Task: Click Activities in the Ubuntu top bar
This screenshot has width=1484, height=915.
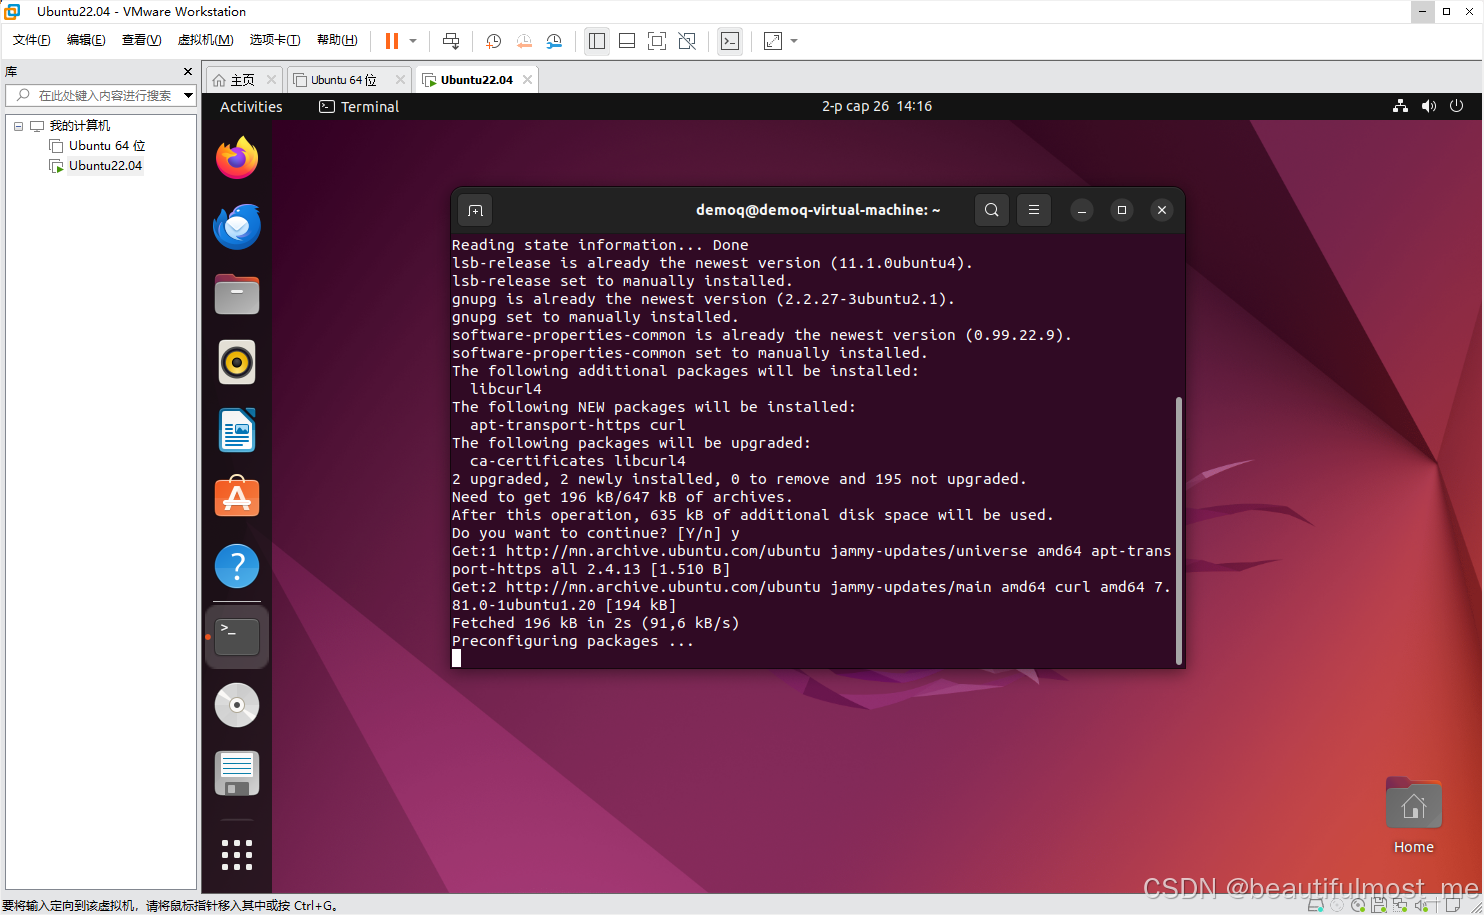Action: [x=250, y=106]
